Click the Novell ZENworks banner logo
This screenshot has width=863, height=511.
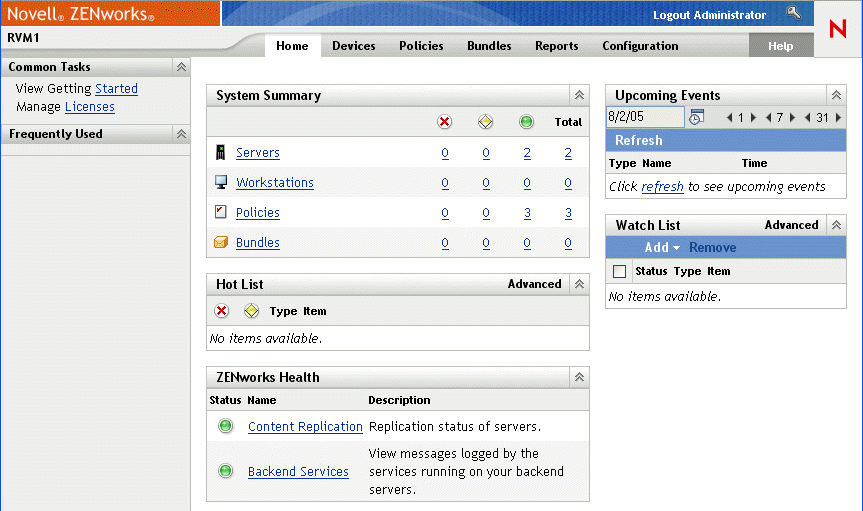click(x=80, y=14)
